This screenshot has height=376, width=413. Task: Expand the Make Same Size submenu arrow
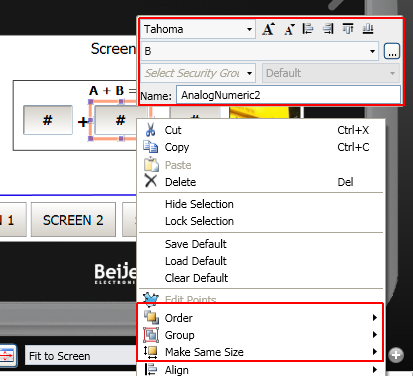(375, 351)
